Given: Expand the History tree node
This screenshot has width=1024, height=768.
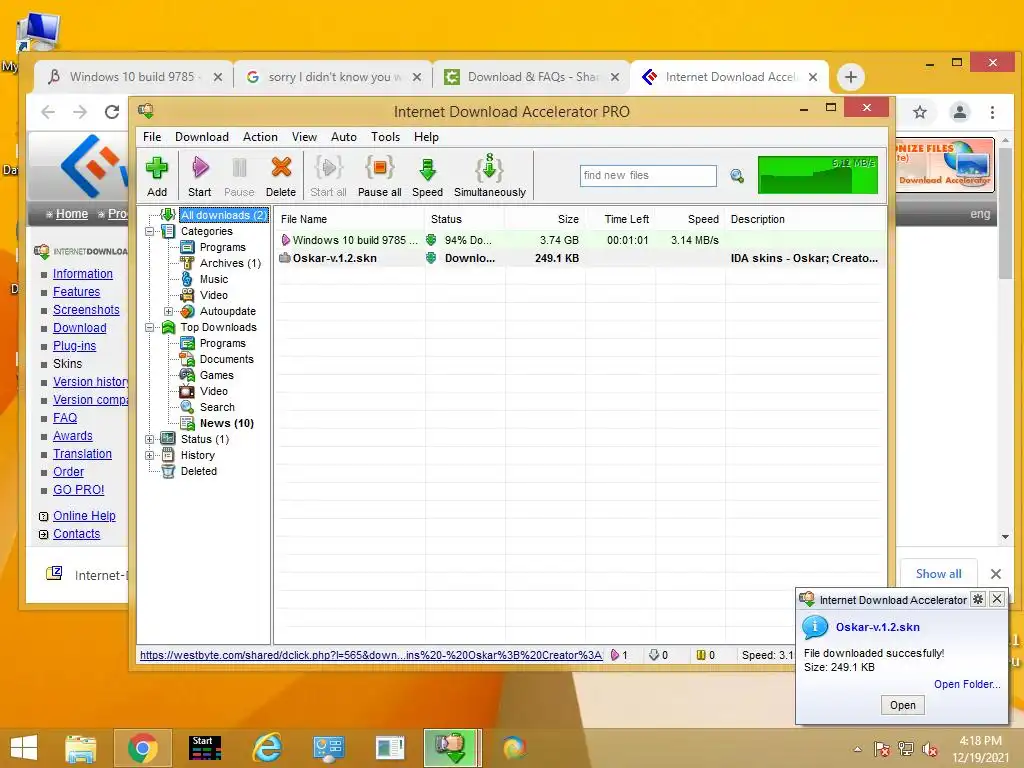Looking at the screenshot, I should coord(150,455).
